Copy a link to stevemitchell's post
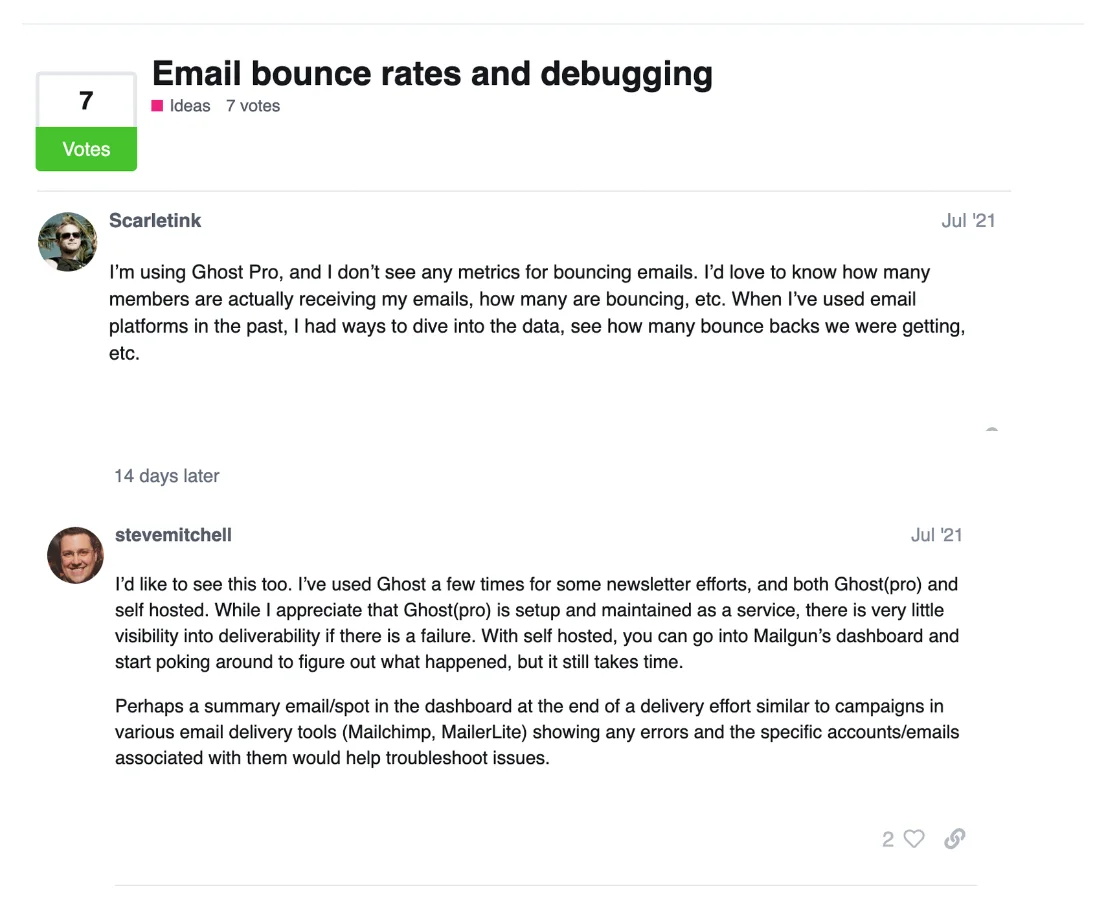The image size is (1116, 902). click(x=954, y=839)
